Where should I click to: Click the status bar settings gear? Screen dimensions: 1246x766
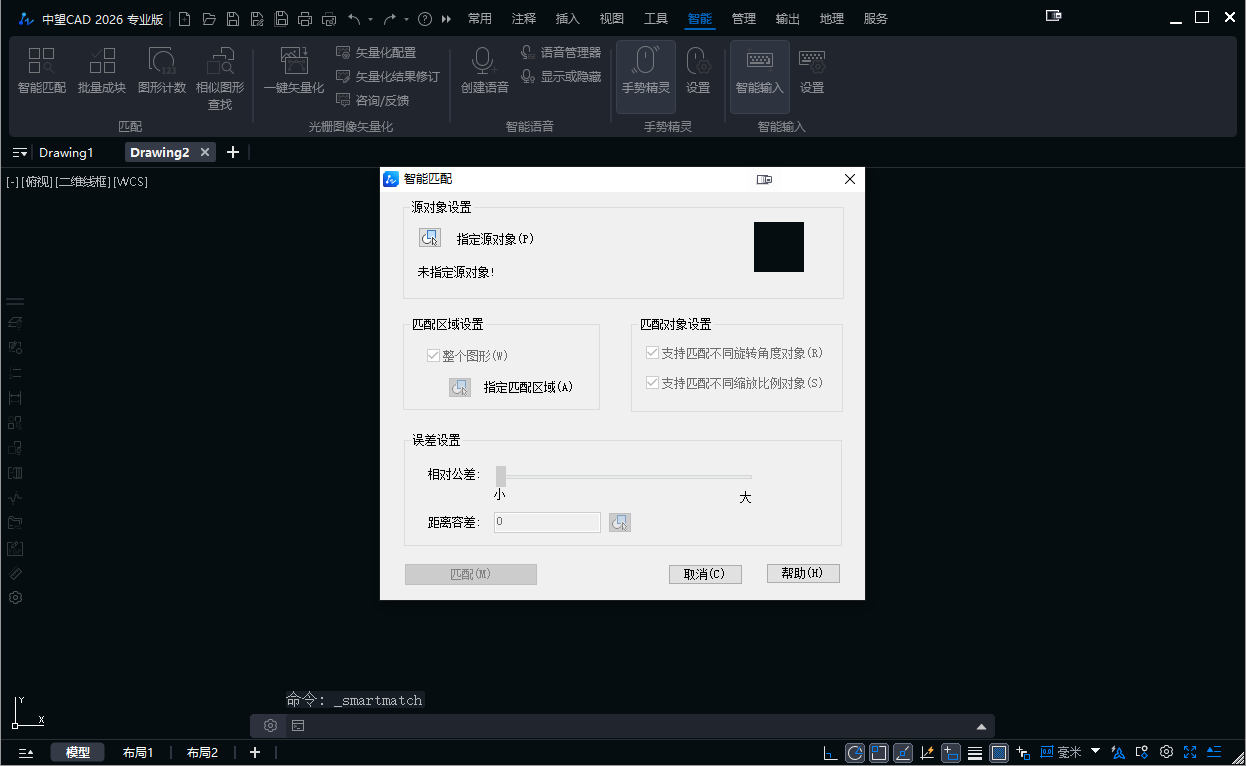[1166, 752]
